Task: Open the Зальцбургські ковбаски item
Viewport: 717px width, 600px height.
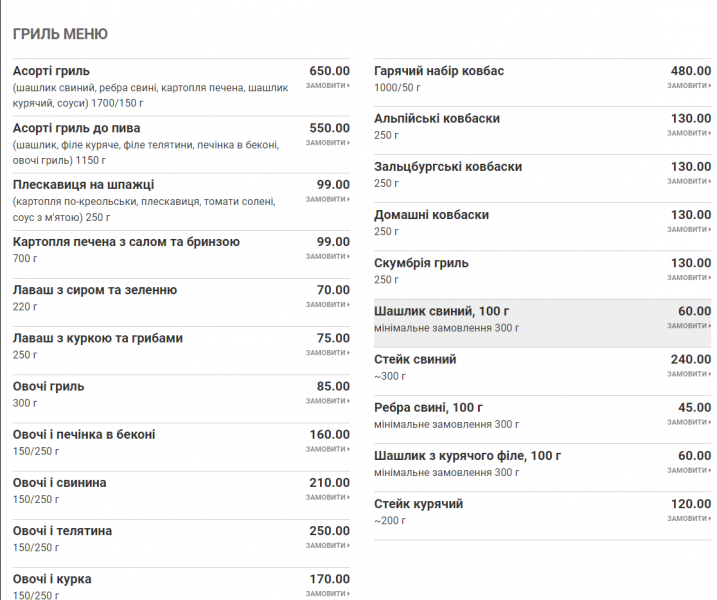Action: (448, 167)
